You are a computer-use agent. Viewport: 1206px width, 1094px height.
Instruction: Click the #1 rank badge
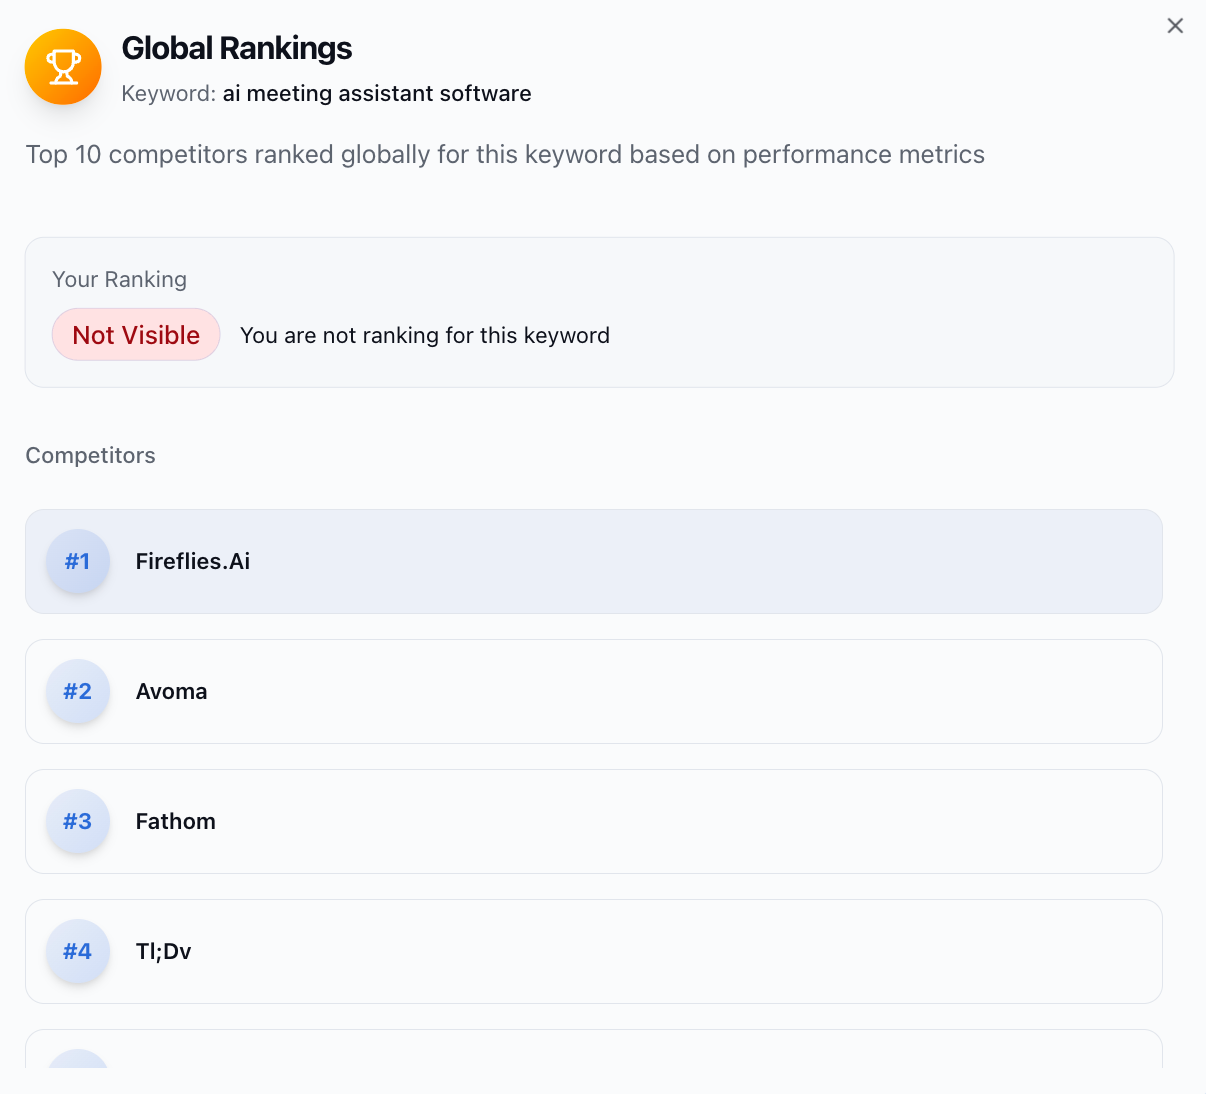click(78, 561)
